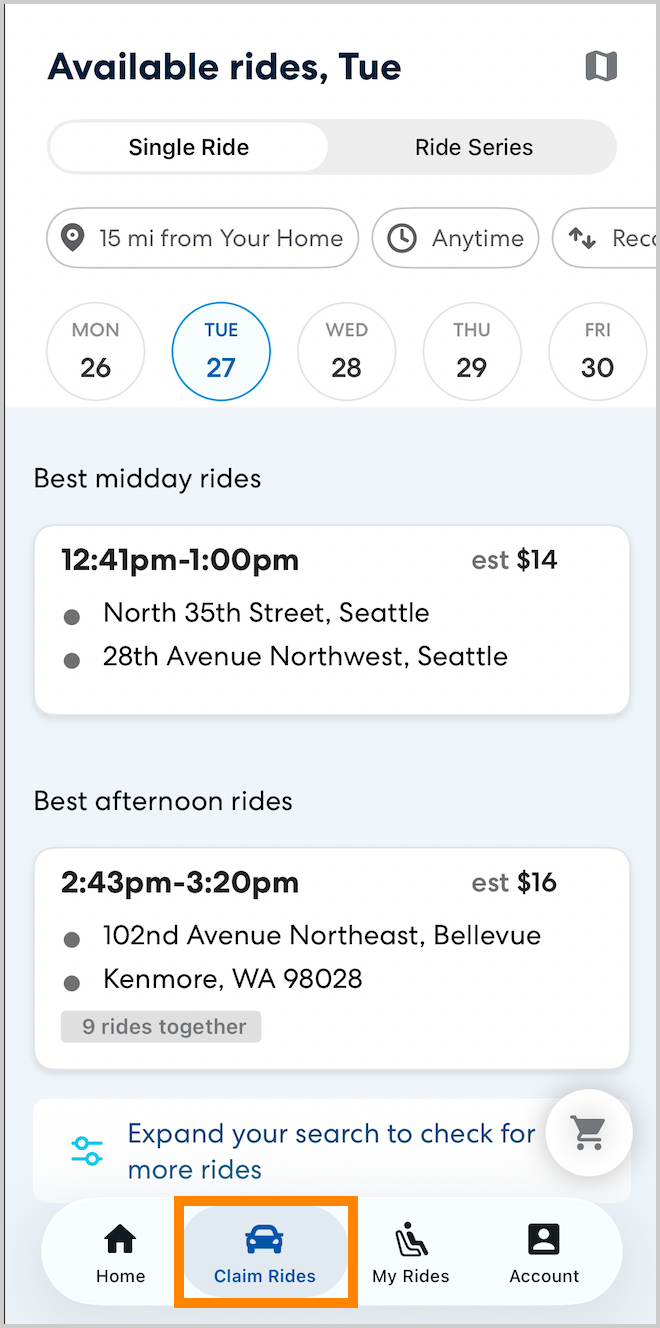Tap the clock icon in the Anytime filter
Screen dimensions: 660x1328
[404, 238]
